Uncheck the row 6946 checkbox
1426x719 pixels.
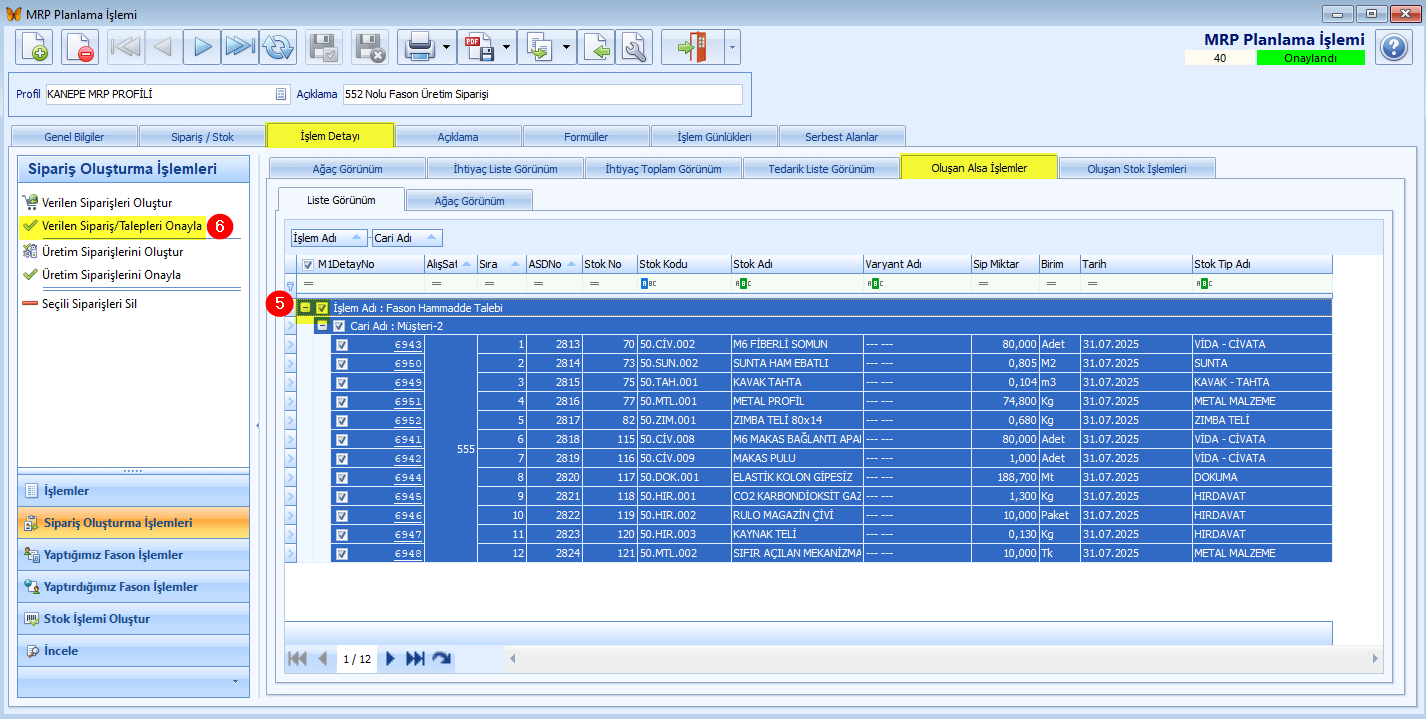click(x=342, y=515)
